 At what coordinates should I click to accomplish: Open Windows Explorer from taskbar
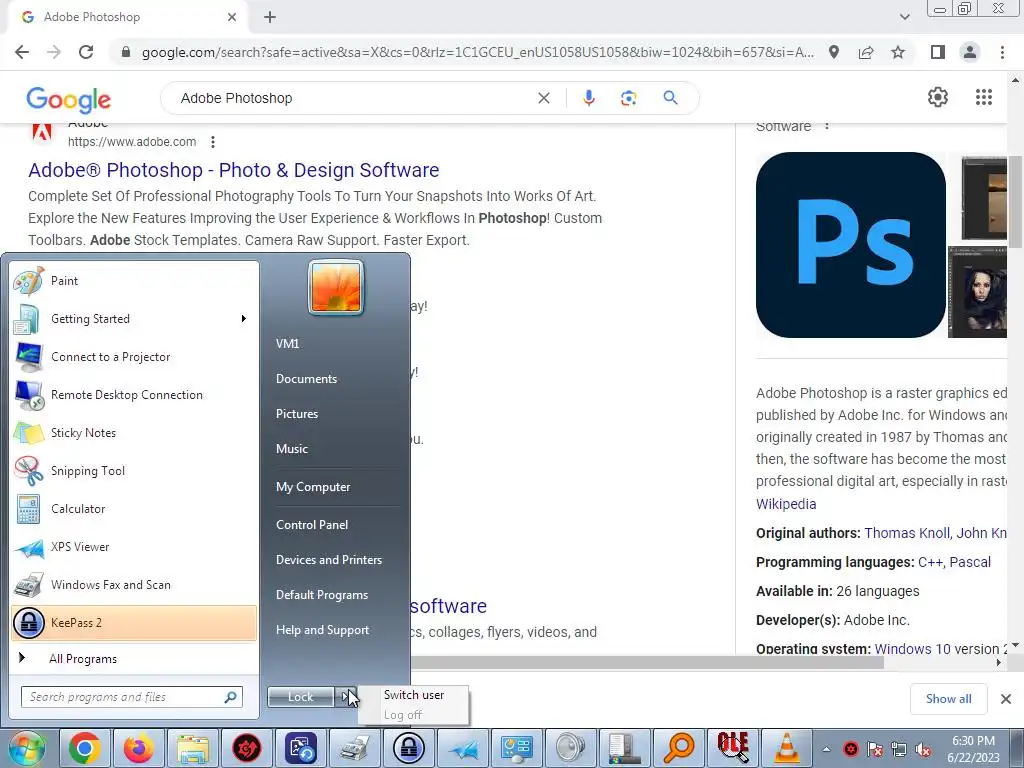pyautogui.click(x=193, y=748)
